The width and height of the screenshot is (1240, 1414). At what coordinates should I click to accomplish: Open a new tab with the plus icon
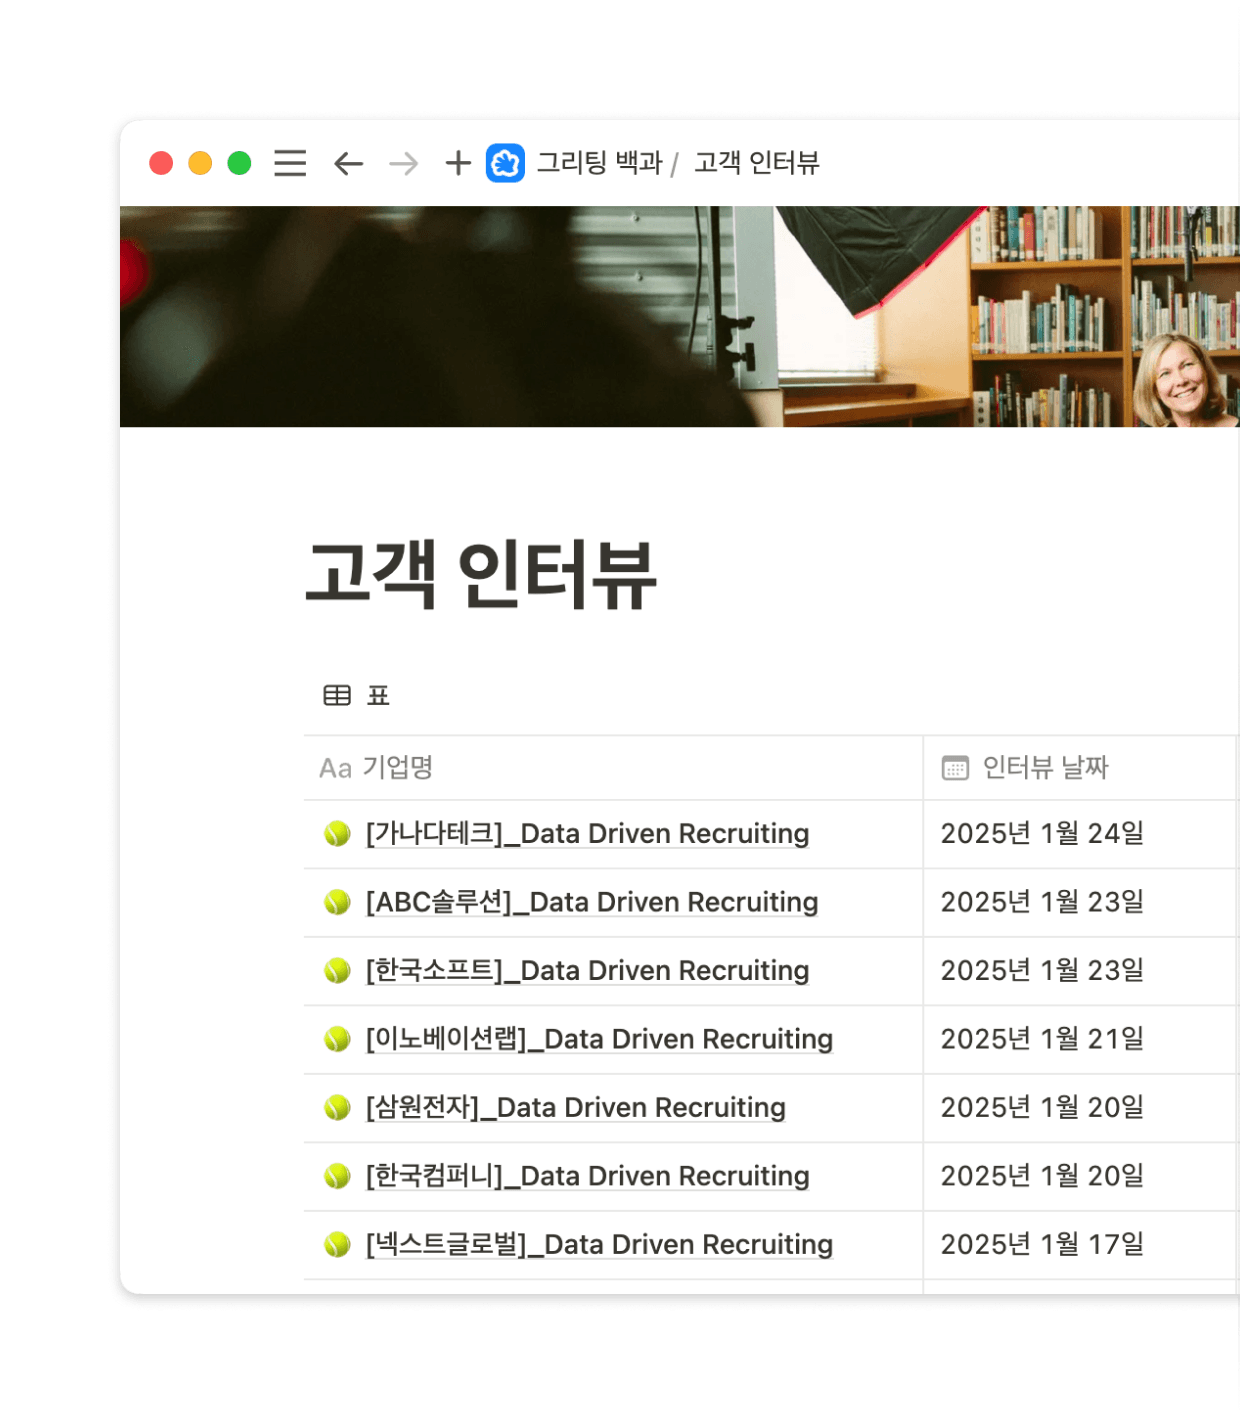point(456,162)
